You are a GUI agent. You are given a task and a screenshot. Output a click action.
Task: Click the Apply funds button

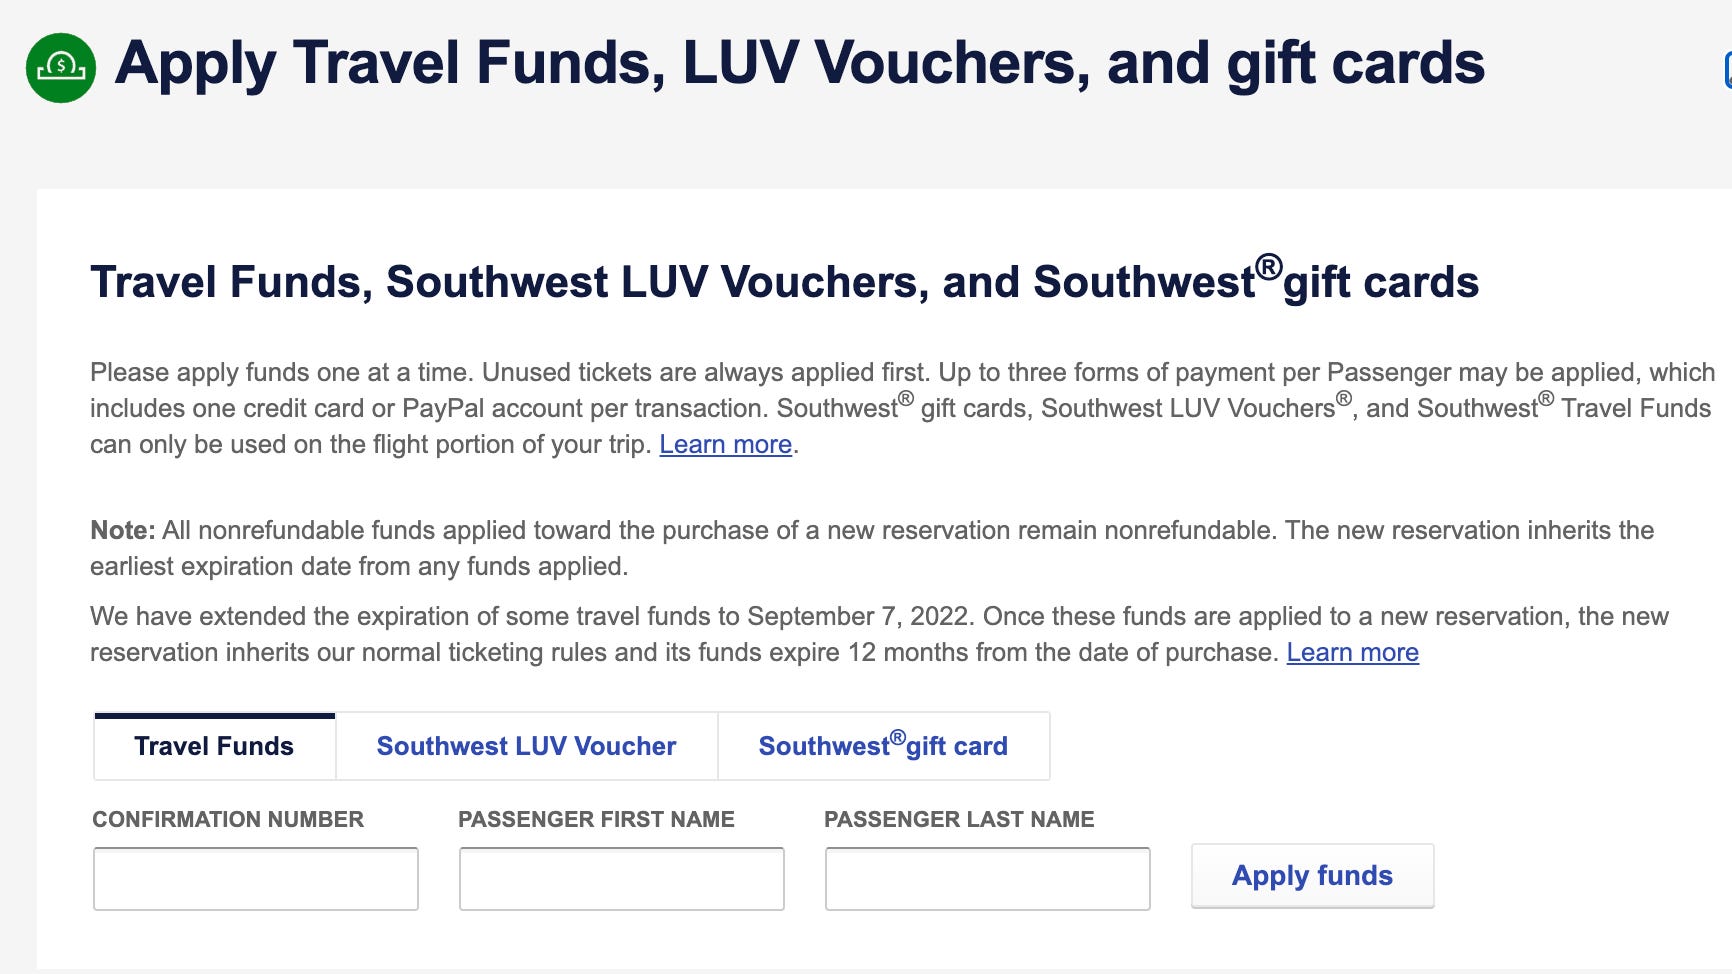pos(1312,876)
